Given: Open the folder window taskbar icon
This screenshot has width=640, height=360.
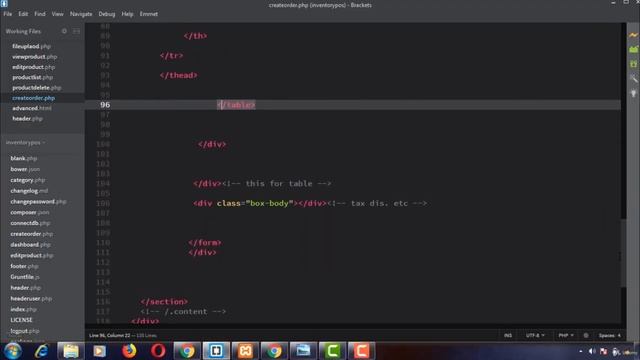Looking at the screenshot, I should point(303,351).
